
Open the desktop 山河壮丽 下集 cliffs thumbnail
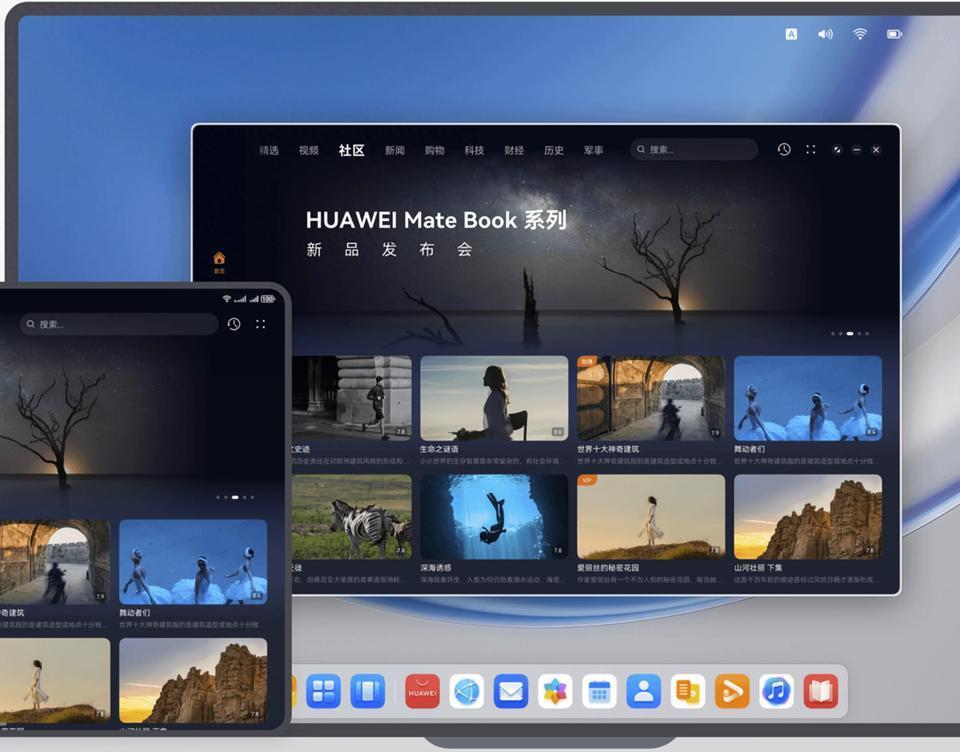point(808,517)
